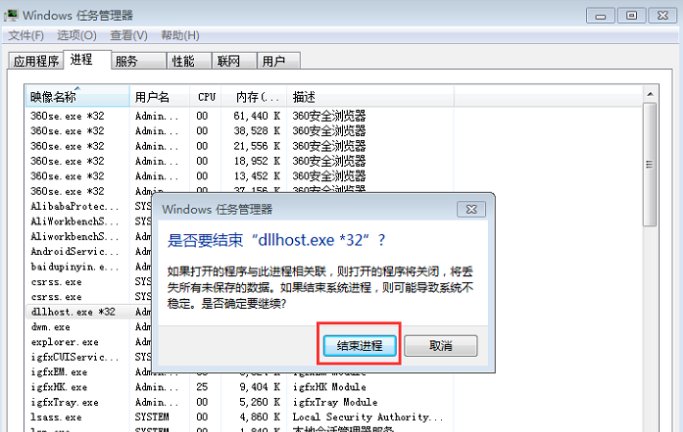683x432 pixels.
Task: Open the 选项(O) menu
Action: pos(77,35)
